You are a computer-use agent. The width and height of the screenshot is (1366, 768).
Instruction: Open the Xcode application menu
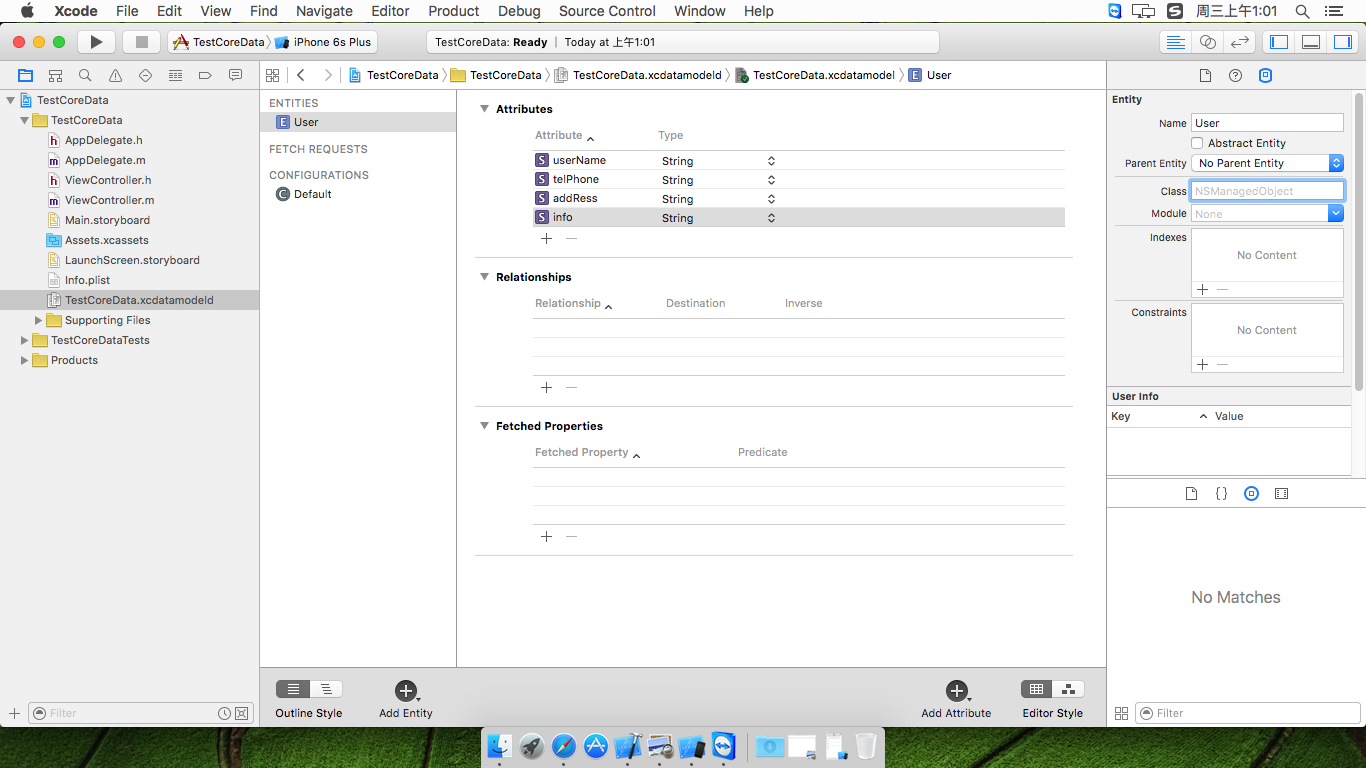point(75,11)
